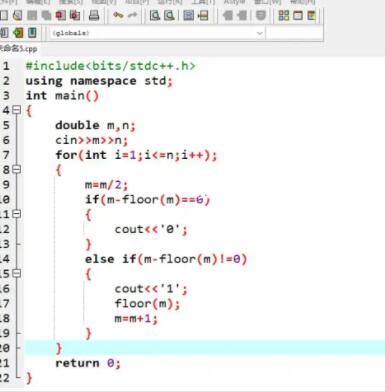This screenshot has height=392, width=385.
Task: Switch to the 未命名5.cpp file tab
Action: [x=18, y=49]
